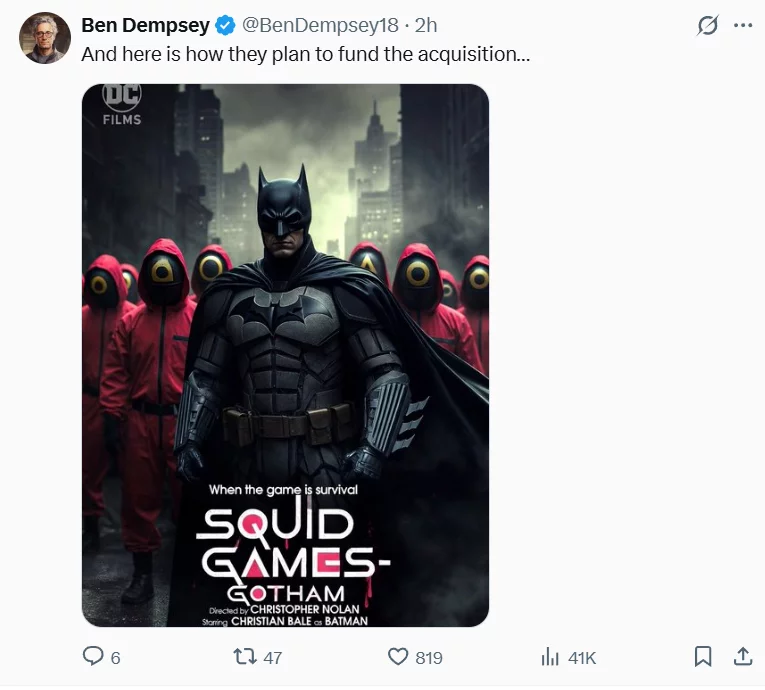Open the 2h timestamp permalink
The height and width of the screenshot is (690, 765).
426,25
